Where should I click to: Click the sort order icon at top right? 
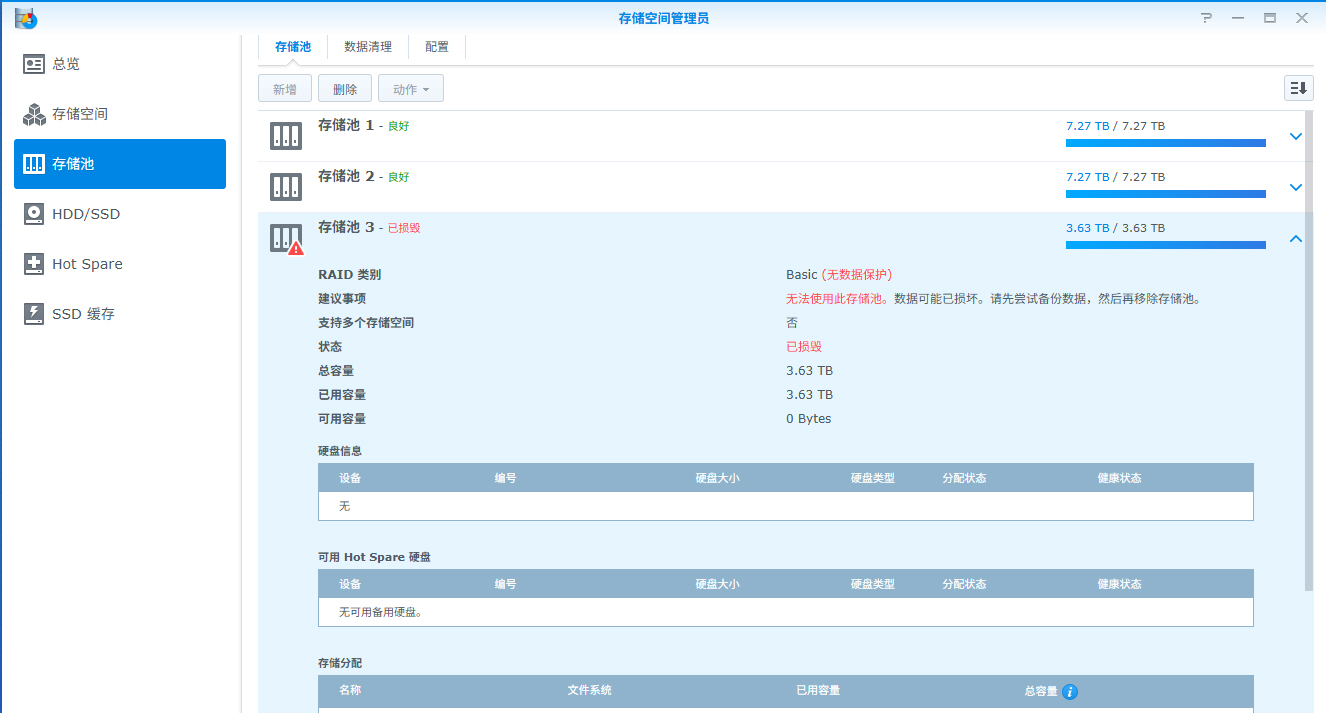tap(1298, 88)
